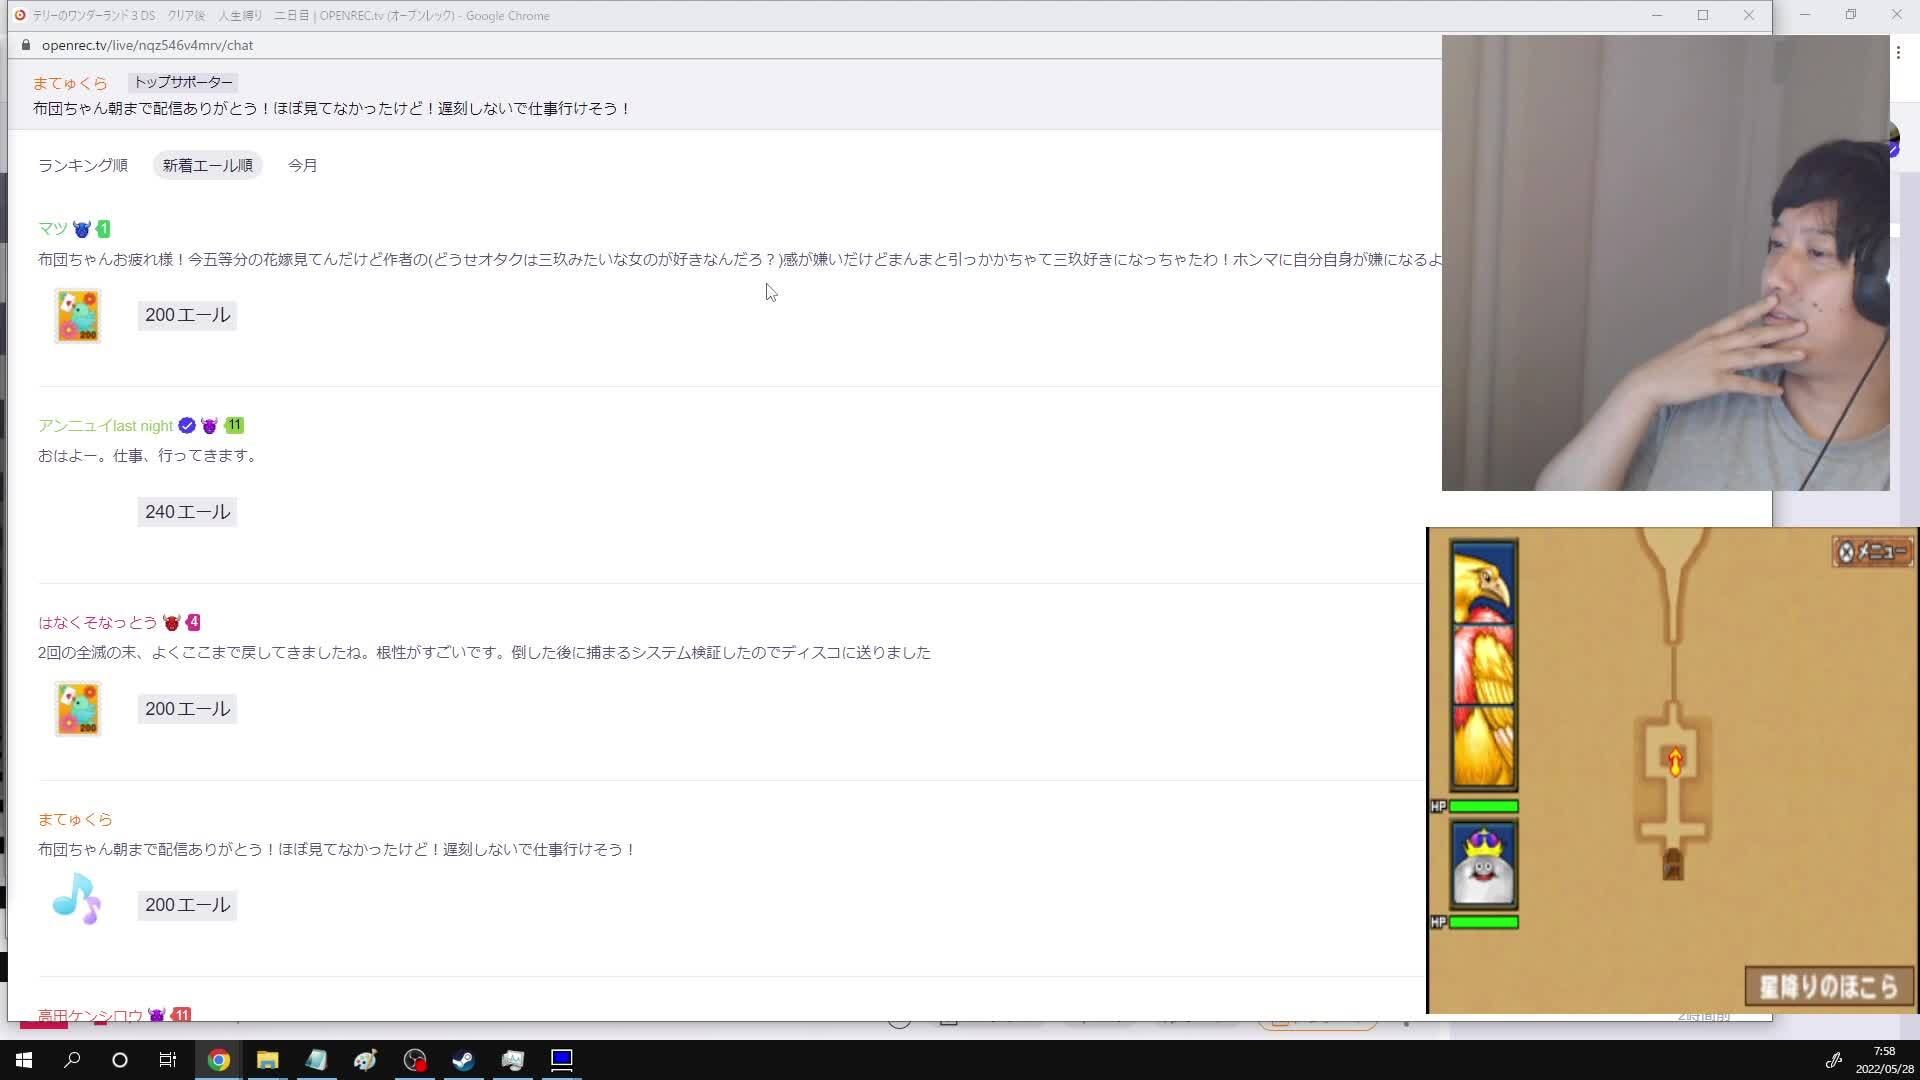The width and height of the screenshot is (1920, 1080).
Task: Click the purple demon badge next to 高田ケンシロウ
Action: (x=156, y=1015)
